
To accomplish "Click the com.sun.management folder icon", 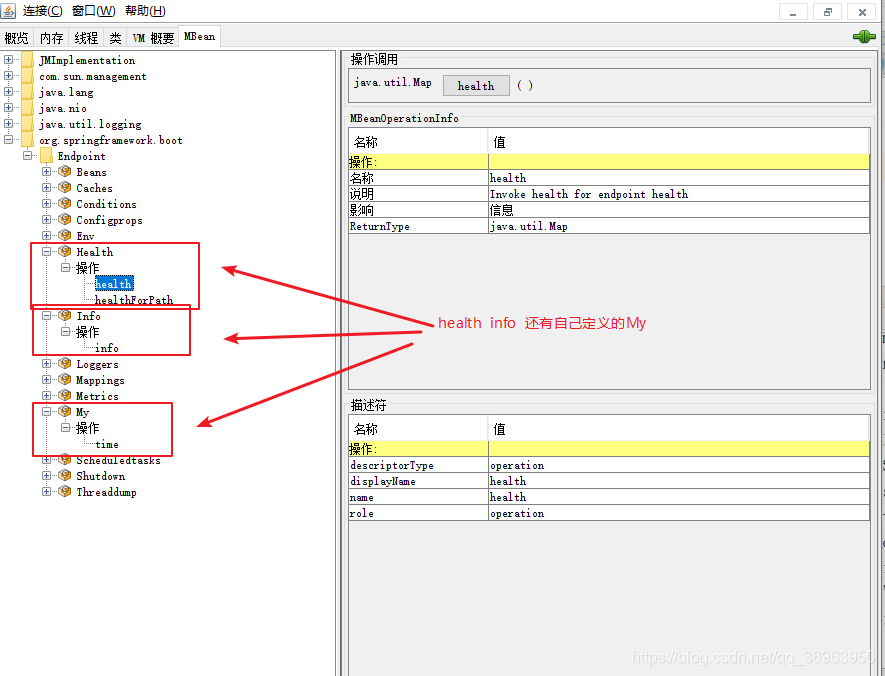I will tap(27, 76).
